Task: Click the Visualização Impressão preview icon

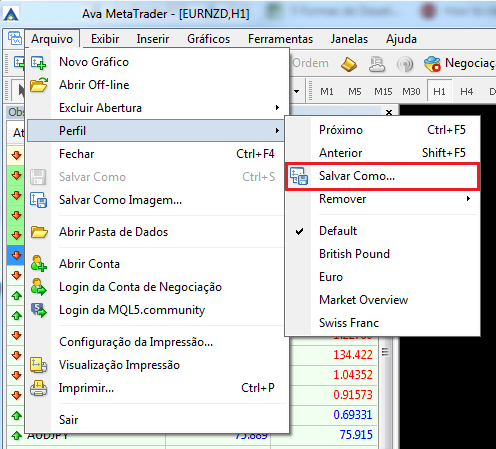Action: (38, 365)
